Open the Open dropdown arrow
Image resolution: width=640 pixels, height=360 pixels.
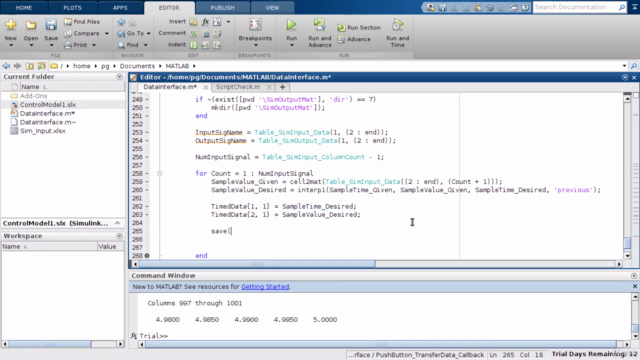coord(31,45)
